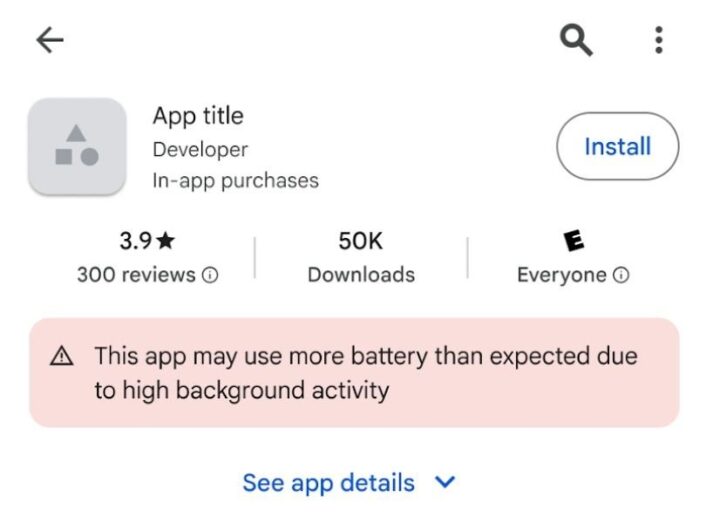Click the In-app purchases label

click(235, 181)
